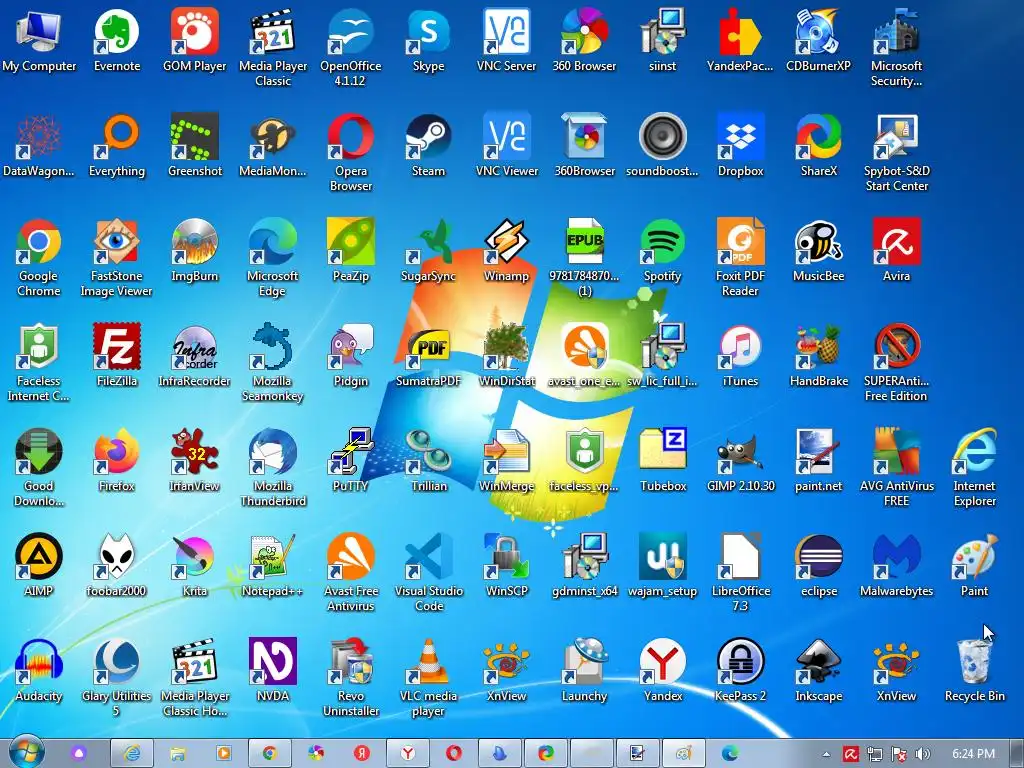Viewport: 1024px width, 768px height.
Task: Open the PuTTY desktop icon
Action: tap(351, 461)
